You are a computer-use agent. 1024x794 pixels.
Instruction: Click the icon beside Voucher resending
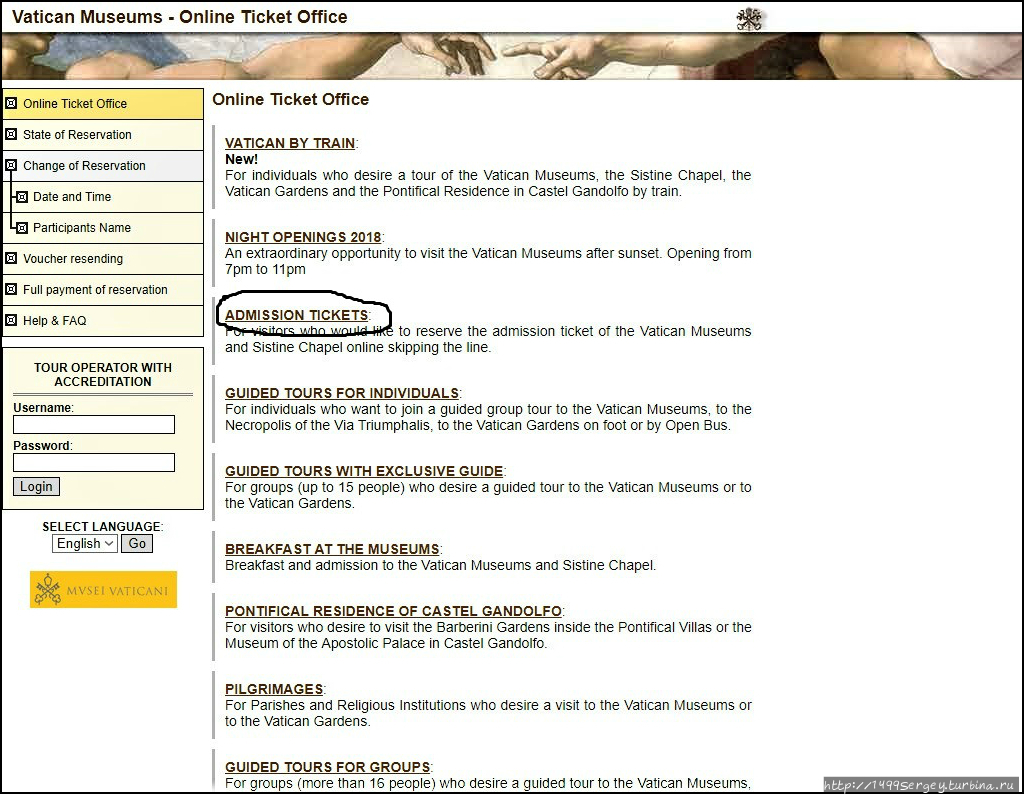pyautogui.click(x=11, y=259)
